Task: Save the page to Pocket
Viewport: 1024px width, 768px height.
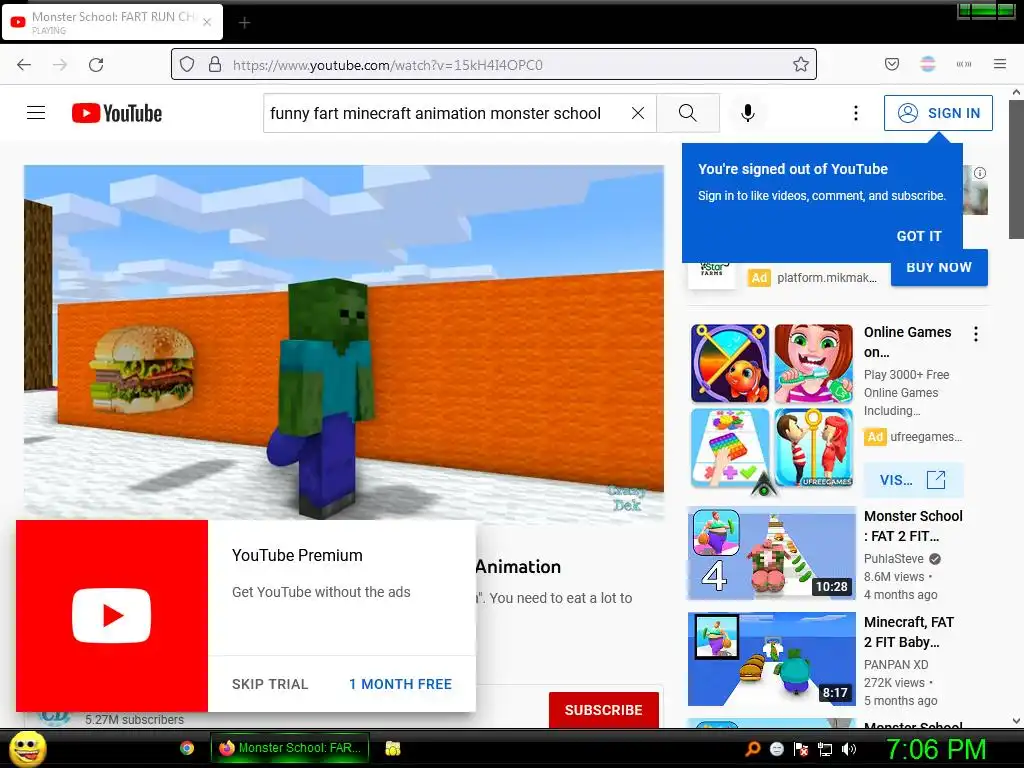Action: [x=892, y=64]
